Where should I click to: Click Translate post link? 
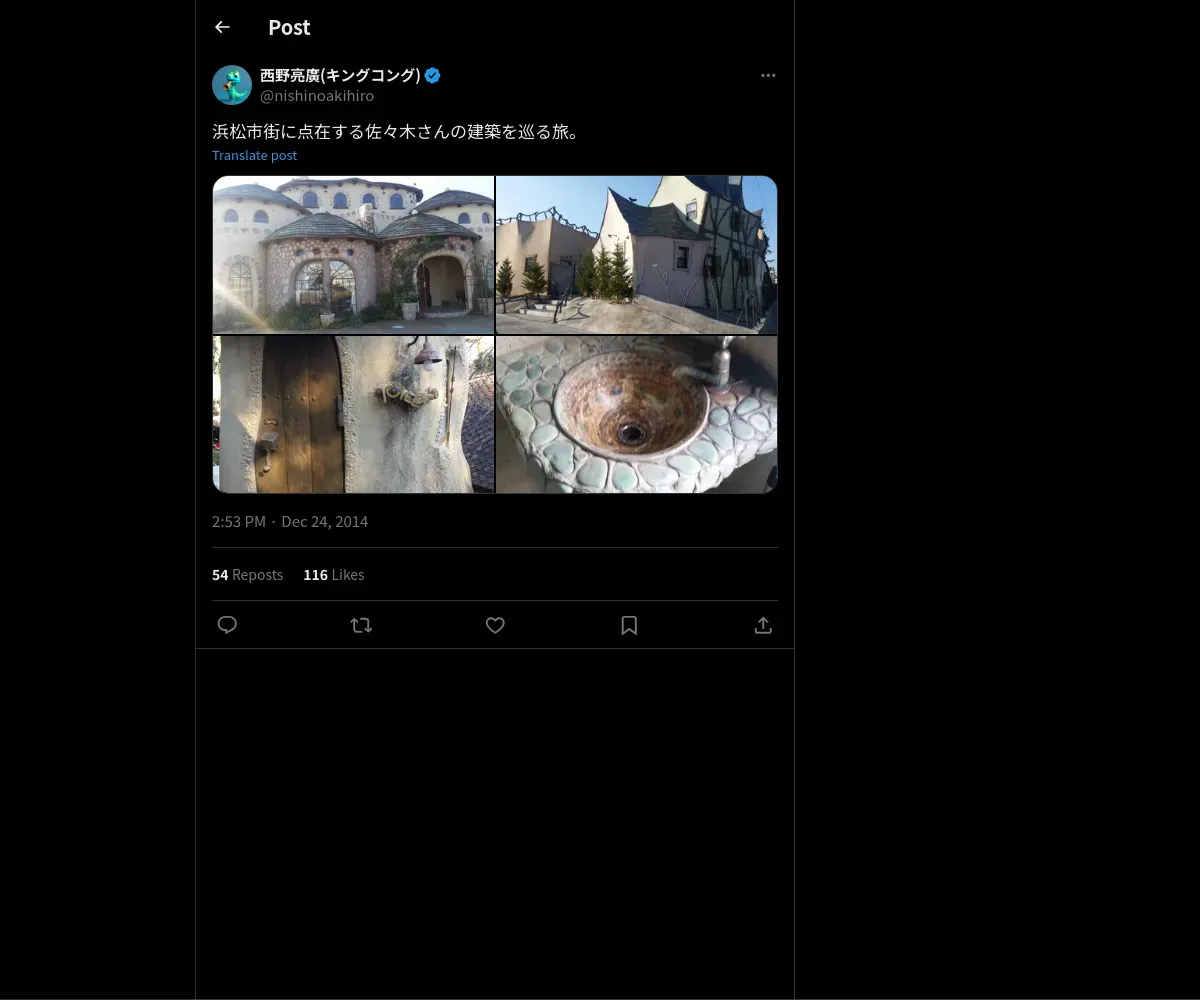[254, 155]
